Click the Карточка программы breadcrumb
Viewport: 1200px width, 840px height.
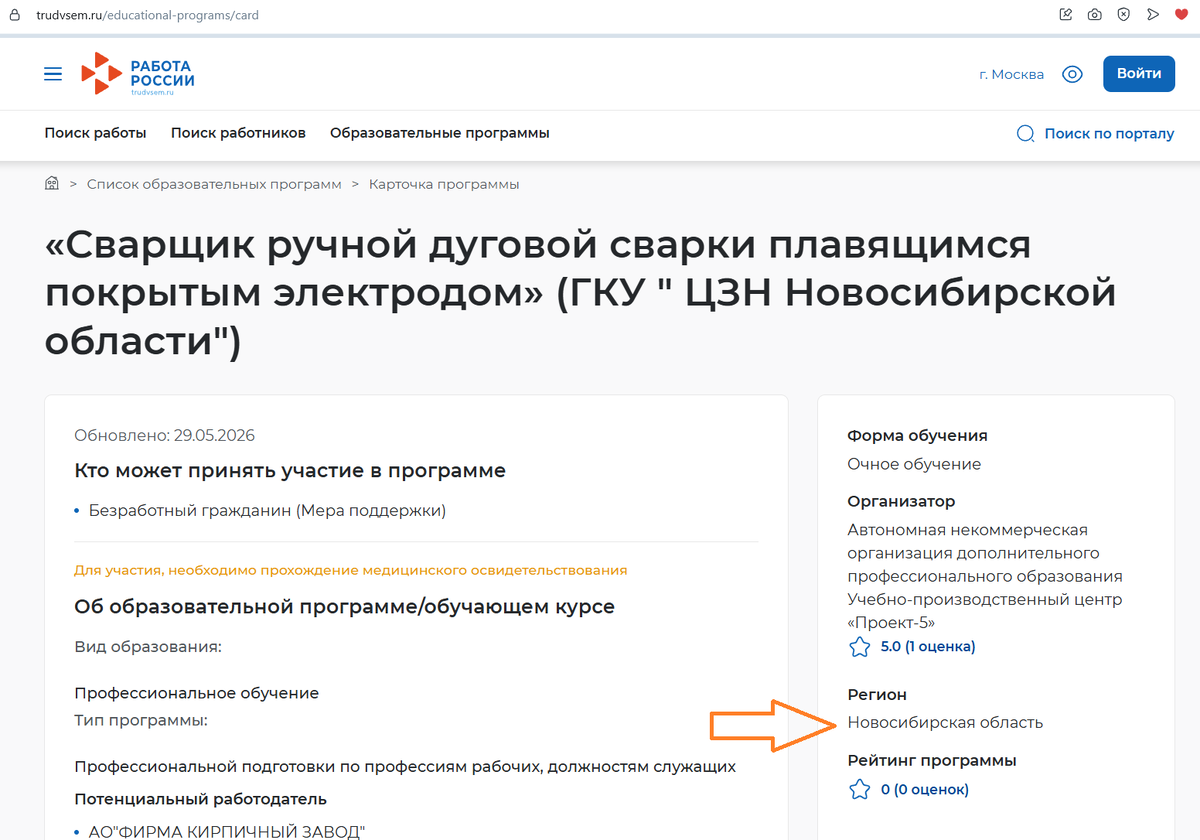444,184
